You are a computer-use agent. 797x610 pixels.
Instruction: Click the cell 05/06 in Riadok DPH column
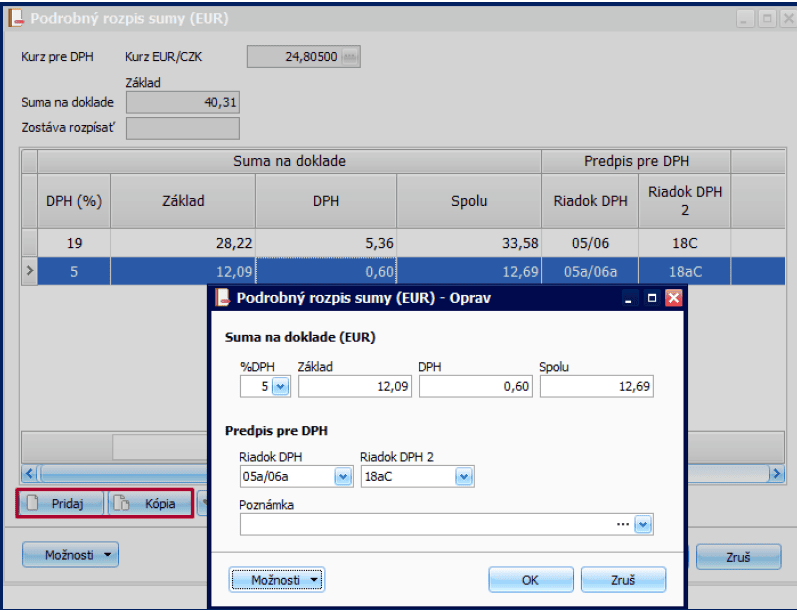click(590, 243)
